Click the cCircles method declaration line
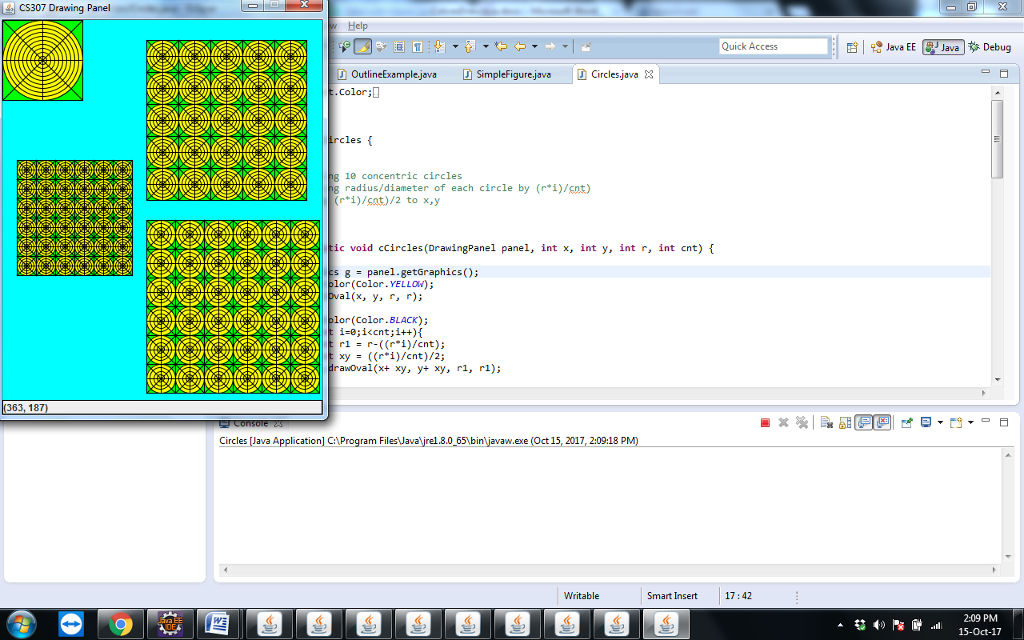This screenshot has height=640, width=1024. (x=521, y=248)
